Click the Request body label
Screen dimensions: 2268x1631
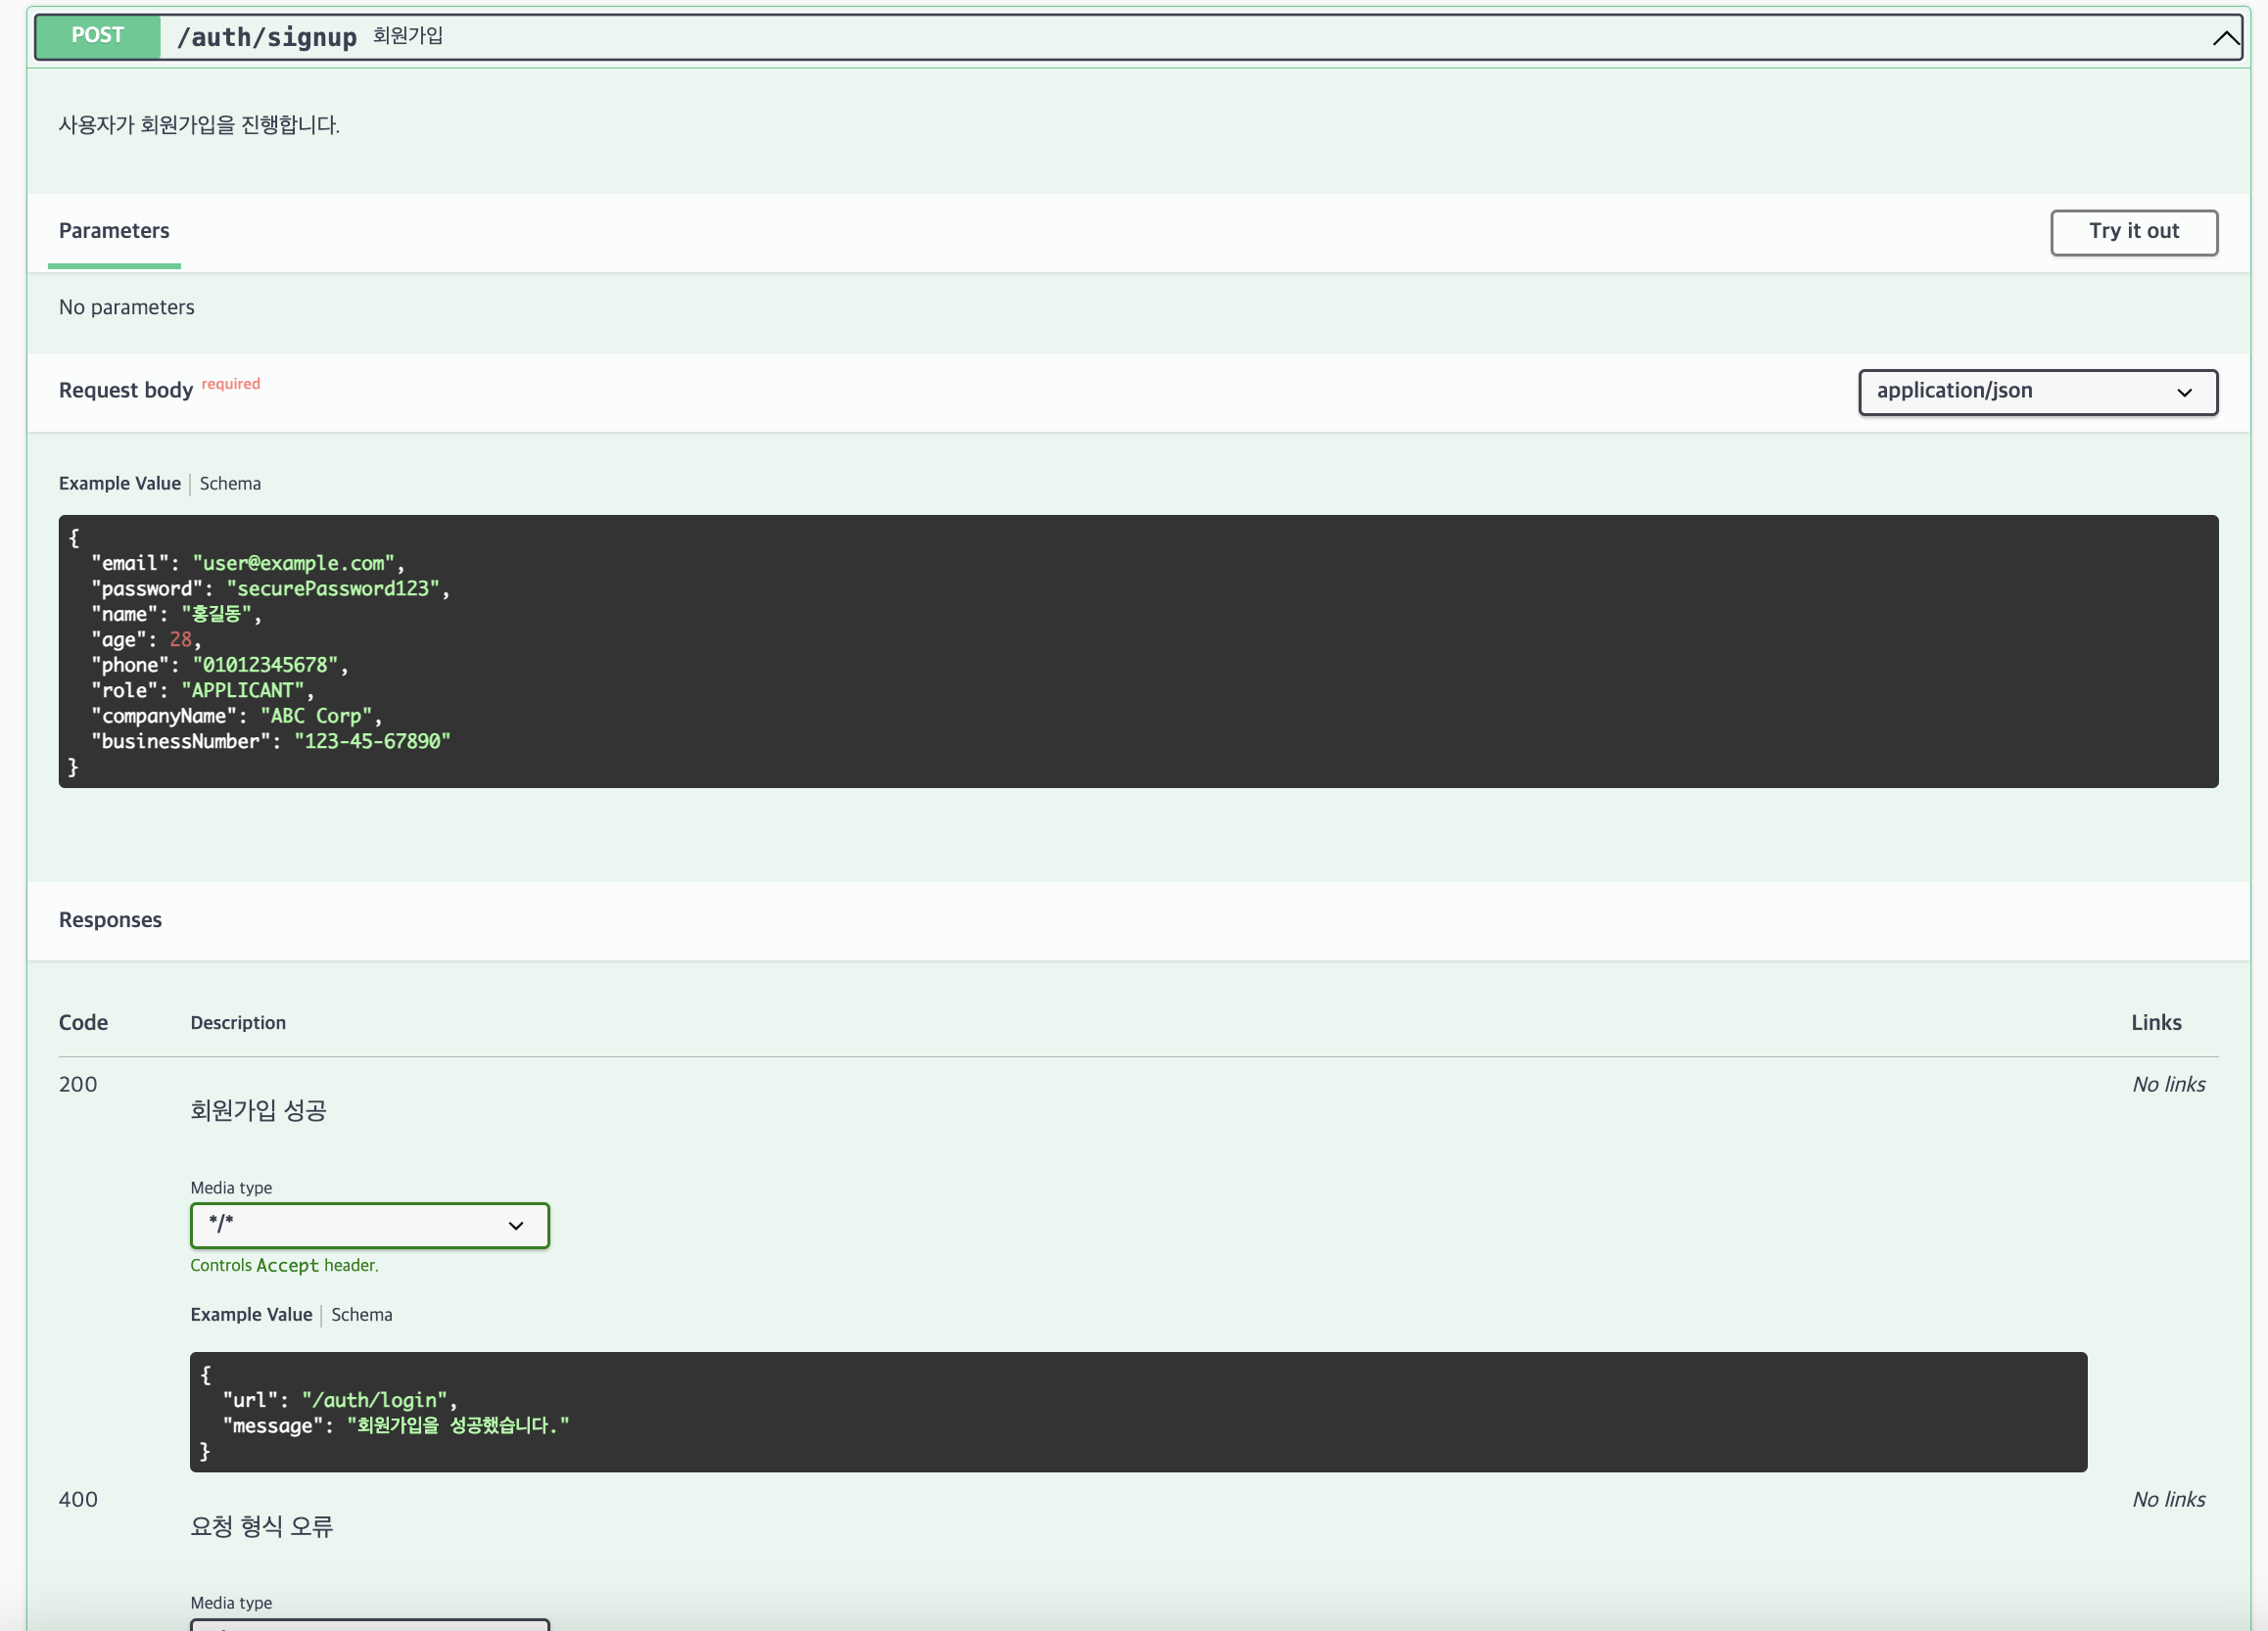pyautogui.click(x=126, y=390)
